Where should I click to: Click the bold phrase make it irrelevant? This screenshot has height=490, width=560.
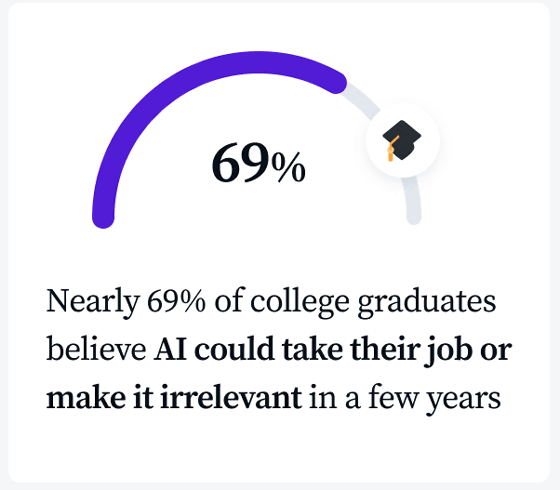tap(174, 397)
